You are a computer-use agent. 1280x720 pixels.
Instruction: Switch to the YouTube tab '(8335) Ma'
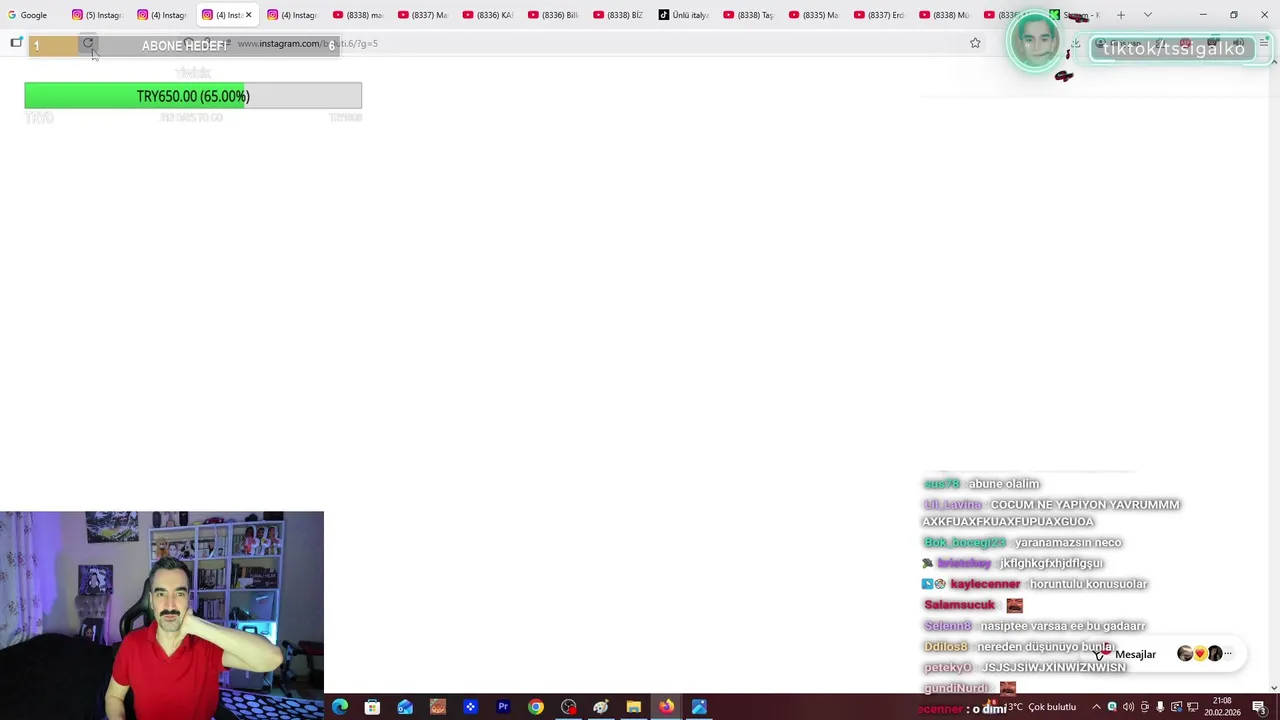tap(813, 15)
